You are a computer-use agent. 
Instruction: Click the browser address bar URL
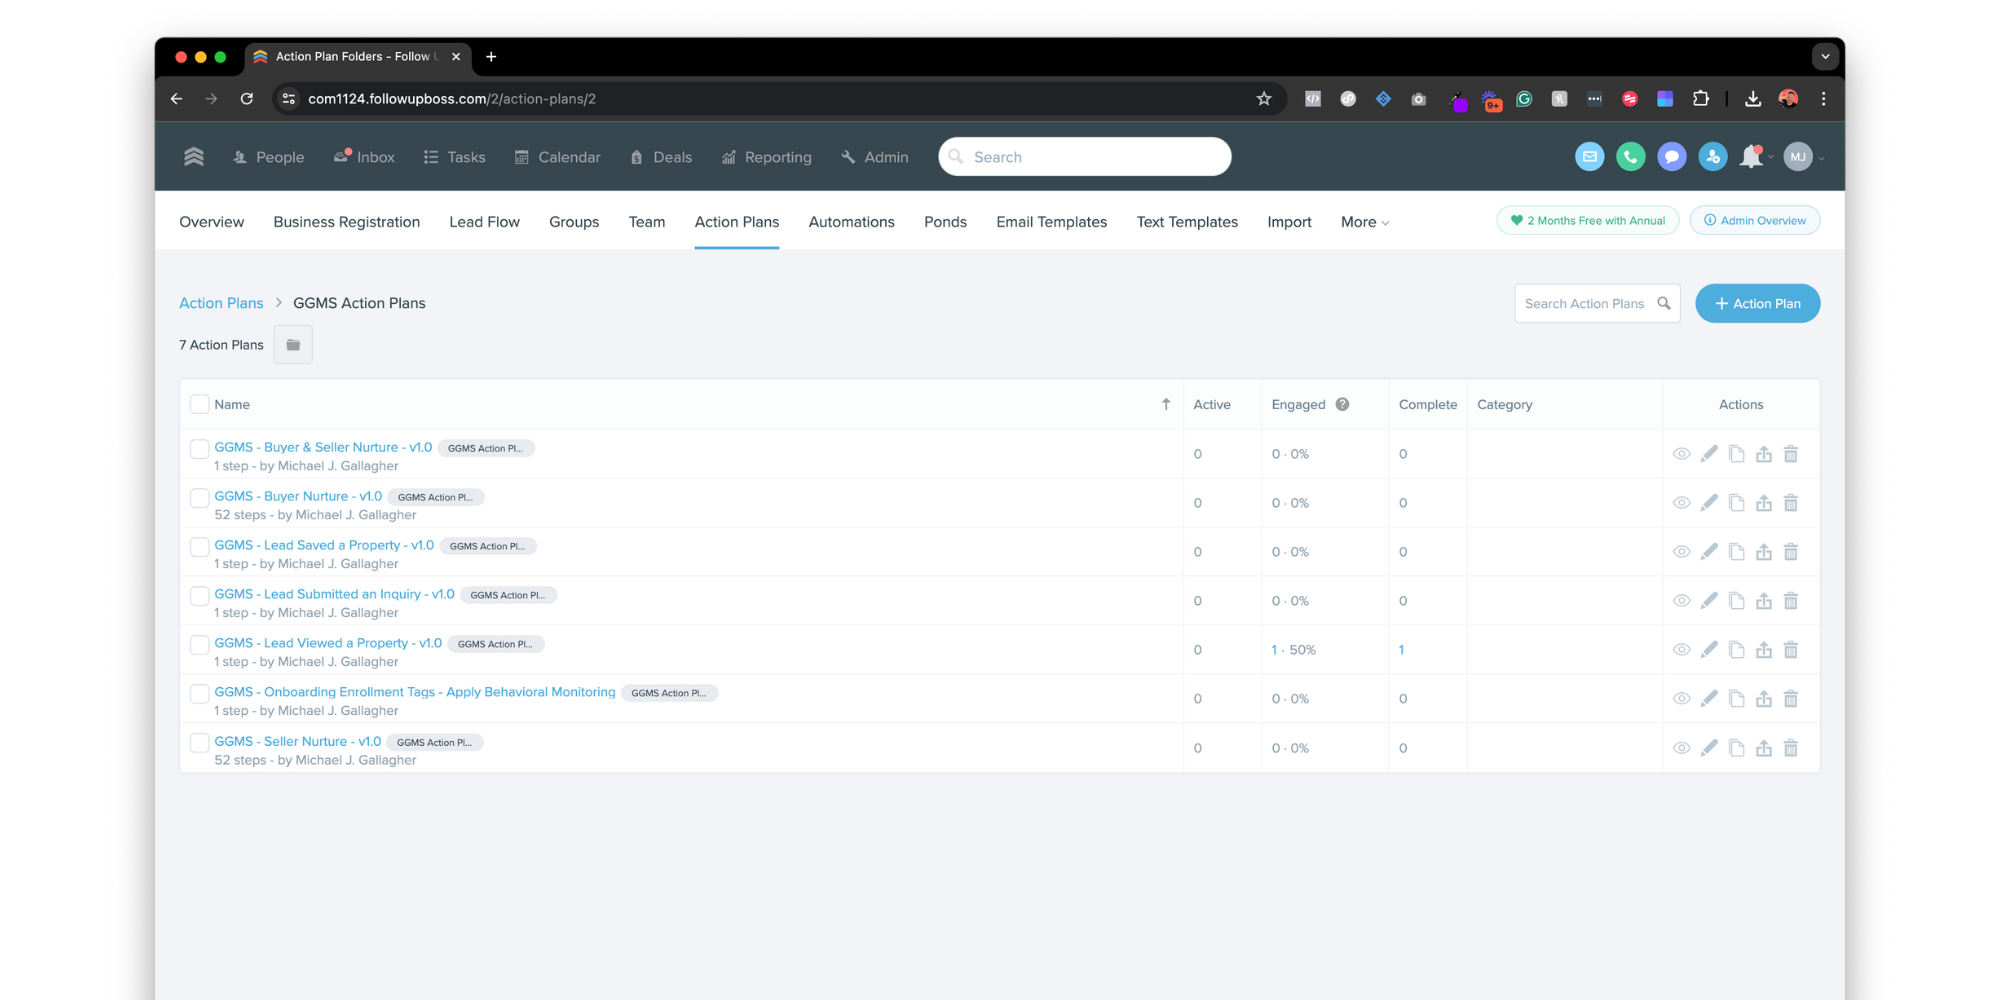452,99
